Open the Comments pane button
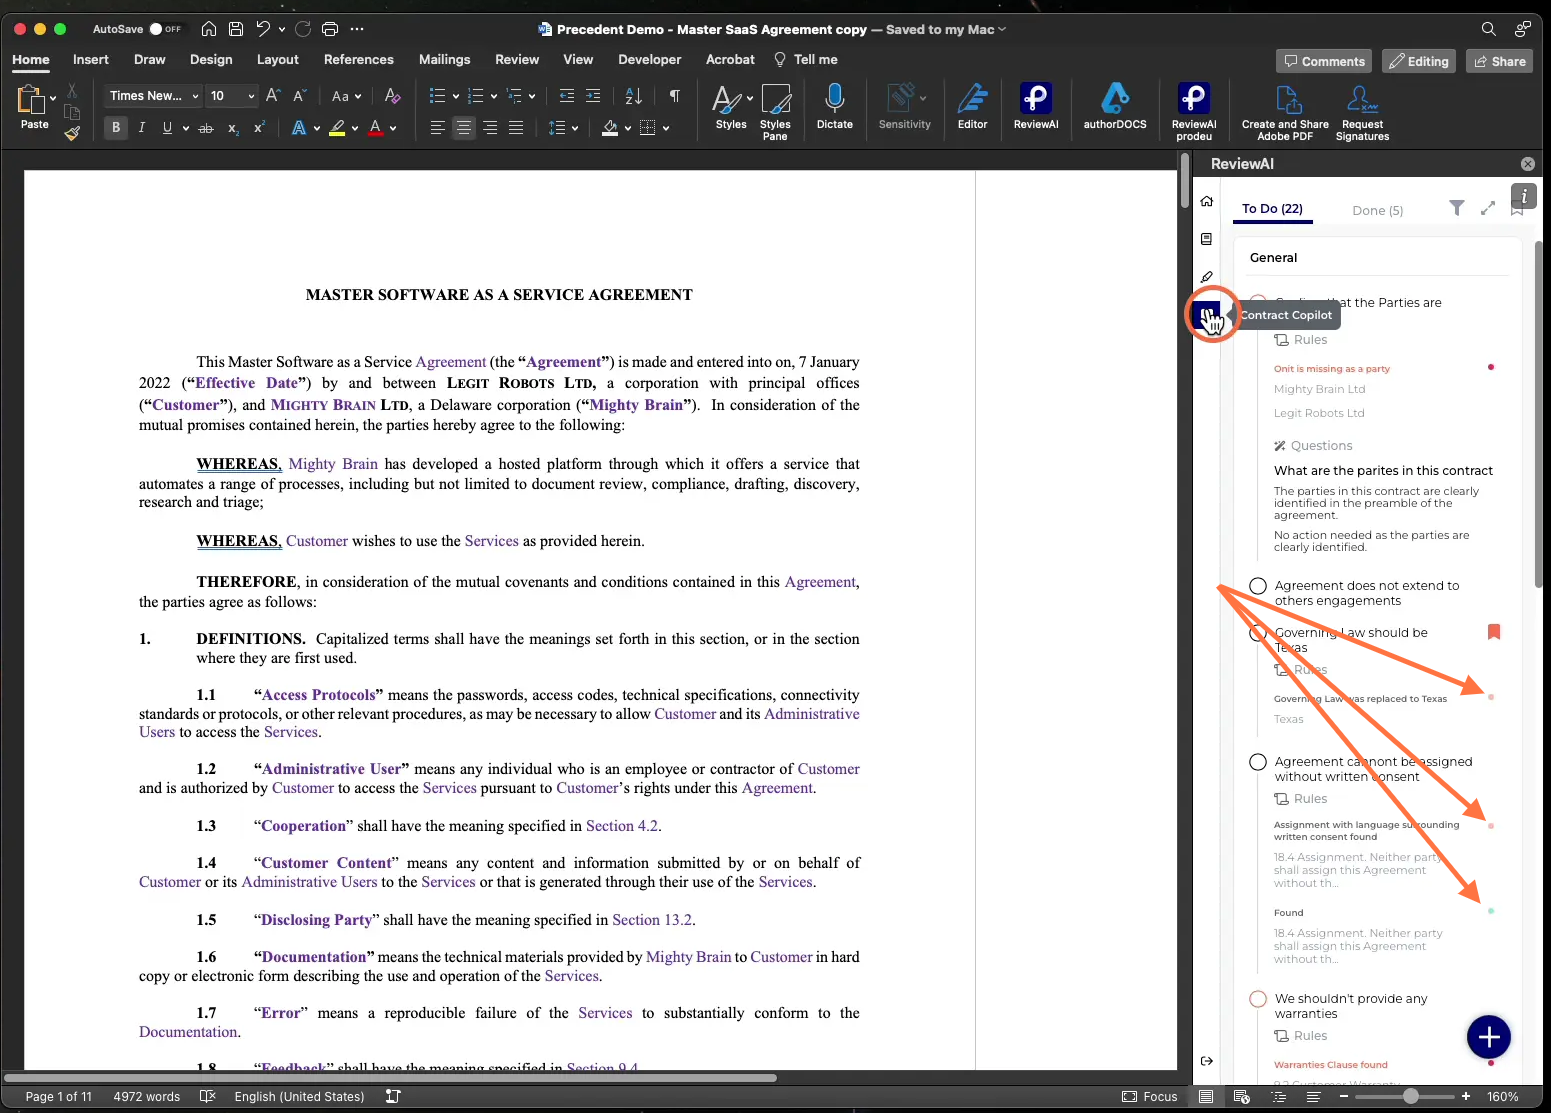 [x=1323, y=61]
